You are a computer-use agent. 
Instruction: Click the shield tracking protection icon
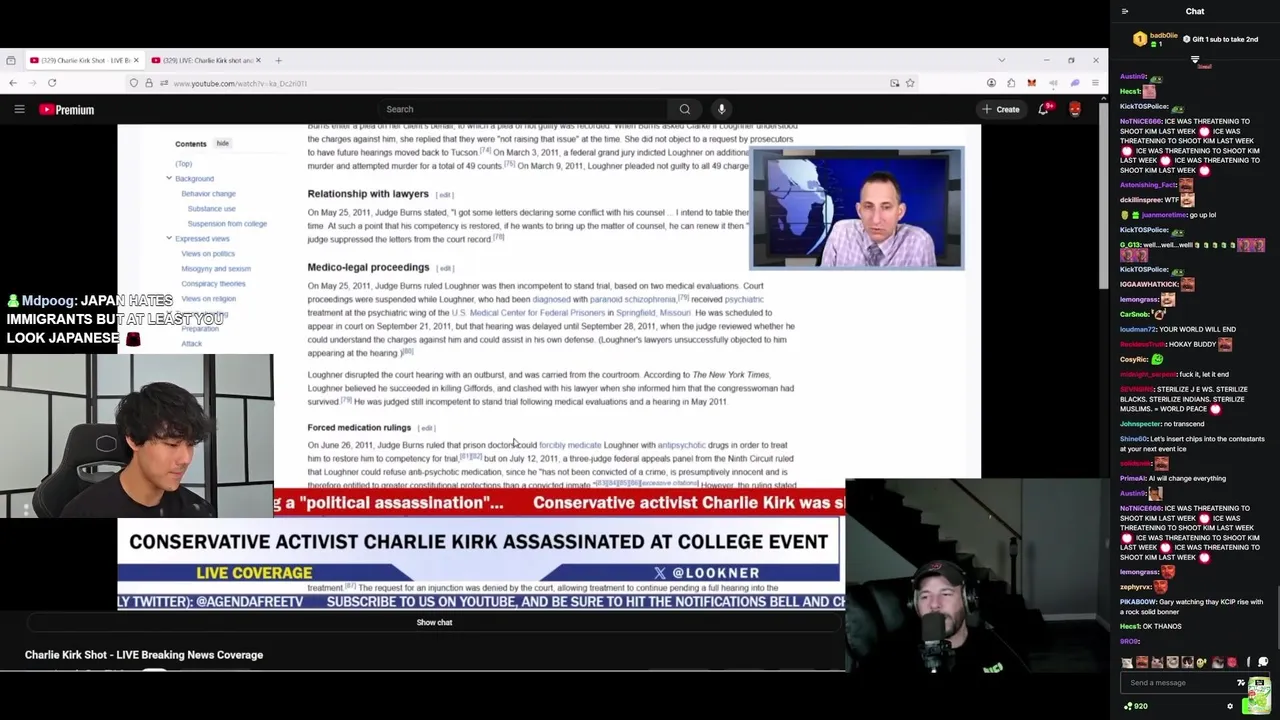pos(133,83)
